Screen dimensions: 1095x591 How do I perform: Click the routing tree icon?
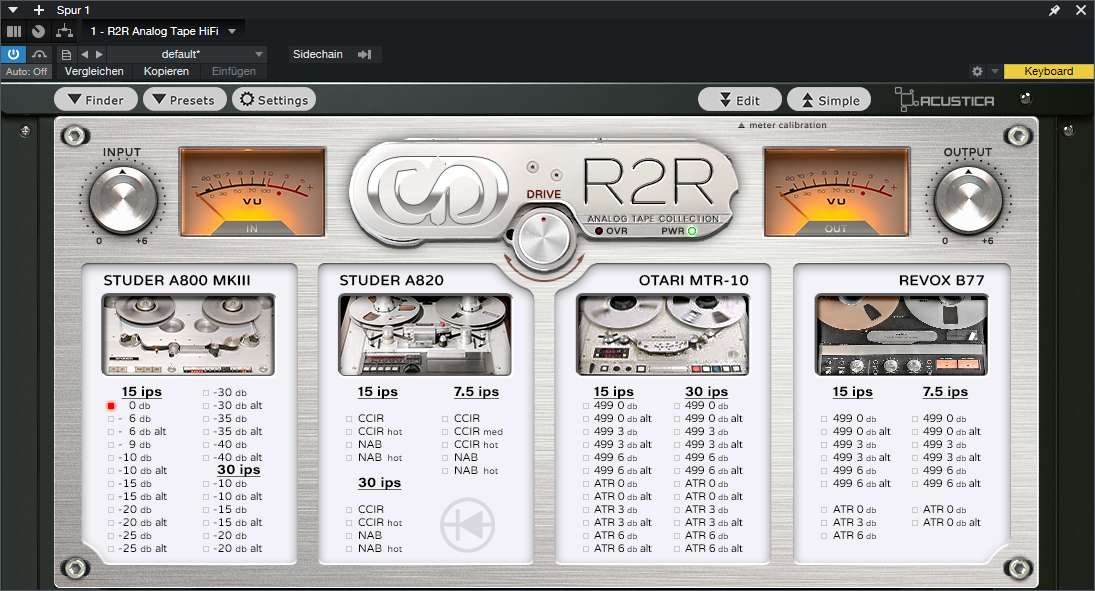(64, 31)
